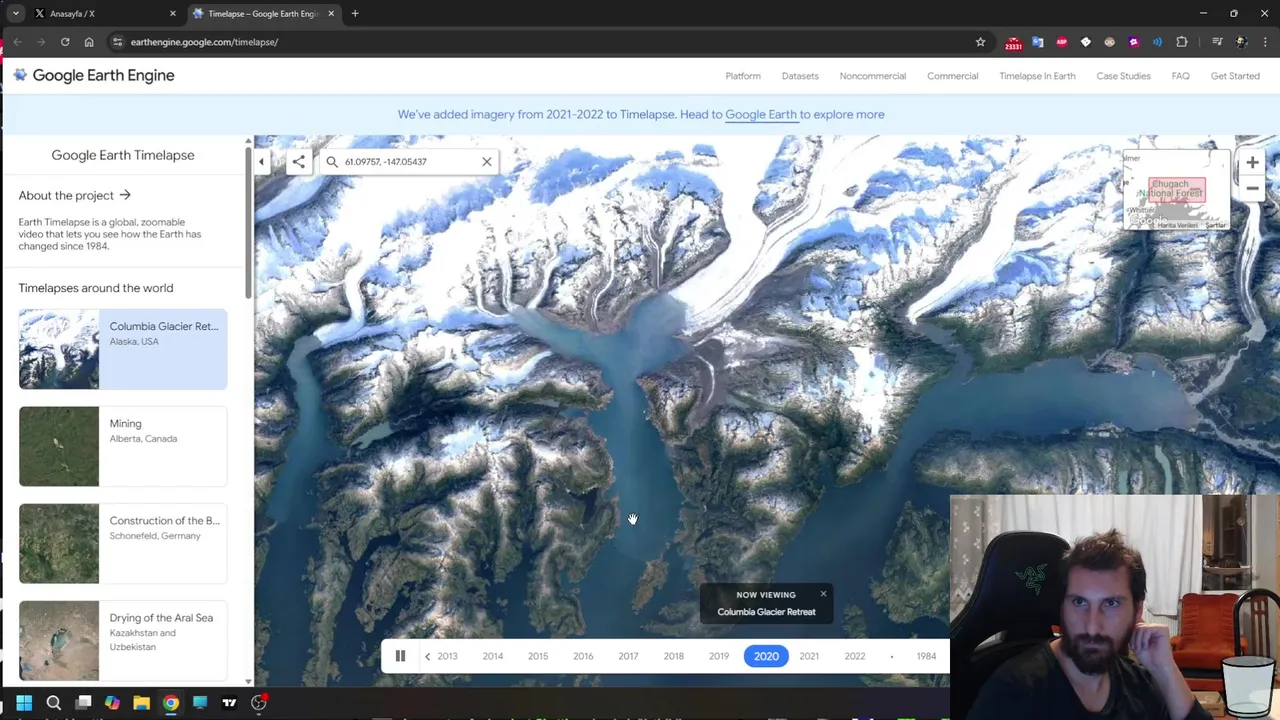Jump to year 2017 on timeline
Viewport: 1280px width, 720px height.
click(x=628, y=656)
